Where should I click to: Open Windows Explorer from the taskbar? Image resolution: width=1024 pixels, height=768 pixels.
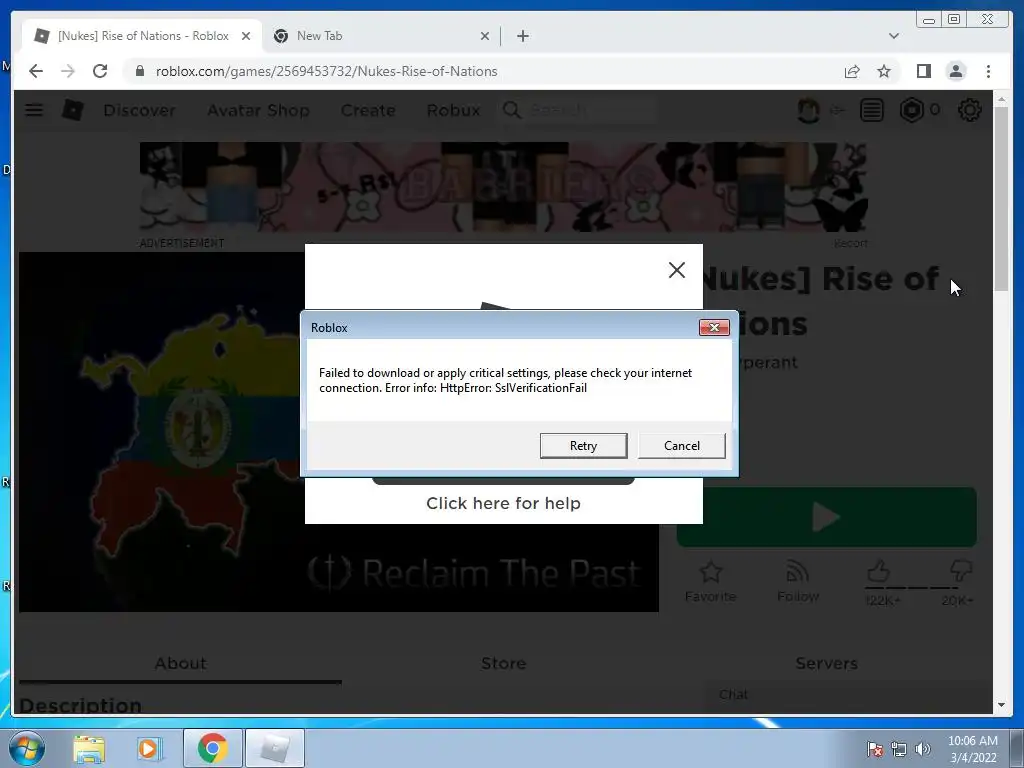pyautogui.click(x=88, y=748)
